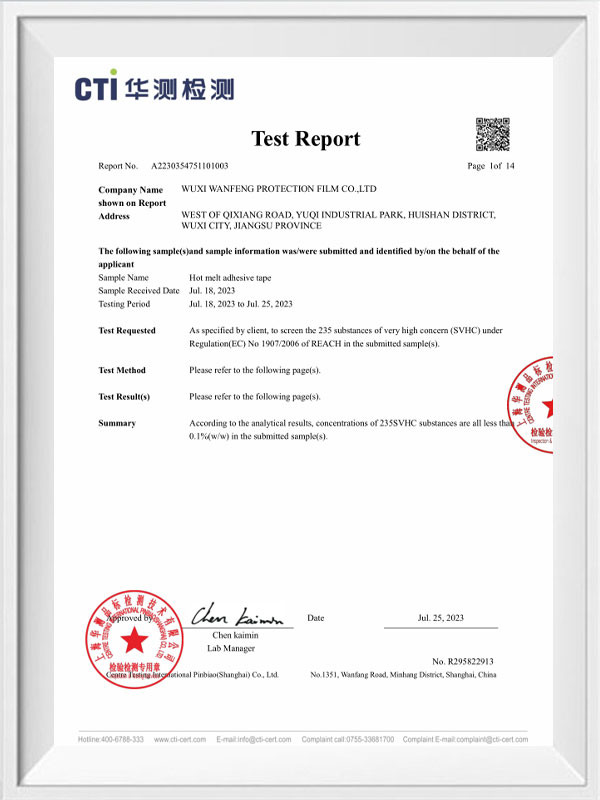This screenshot has height=800, width=600.
Task: Click 'No. R295822913' text
Action: (x=463, y=662)
